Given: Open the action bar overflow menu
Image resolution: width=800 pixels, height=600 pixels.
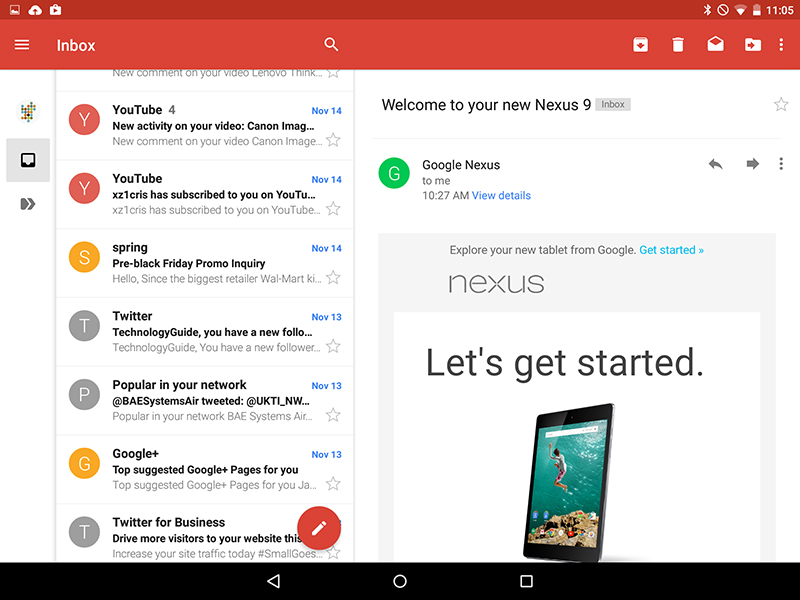Looking at the screenshot, I should (x=781, y=44).
